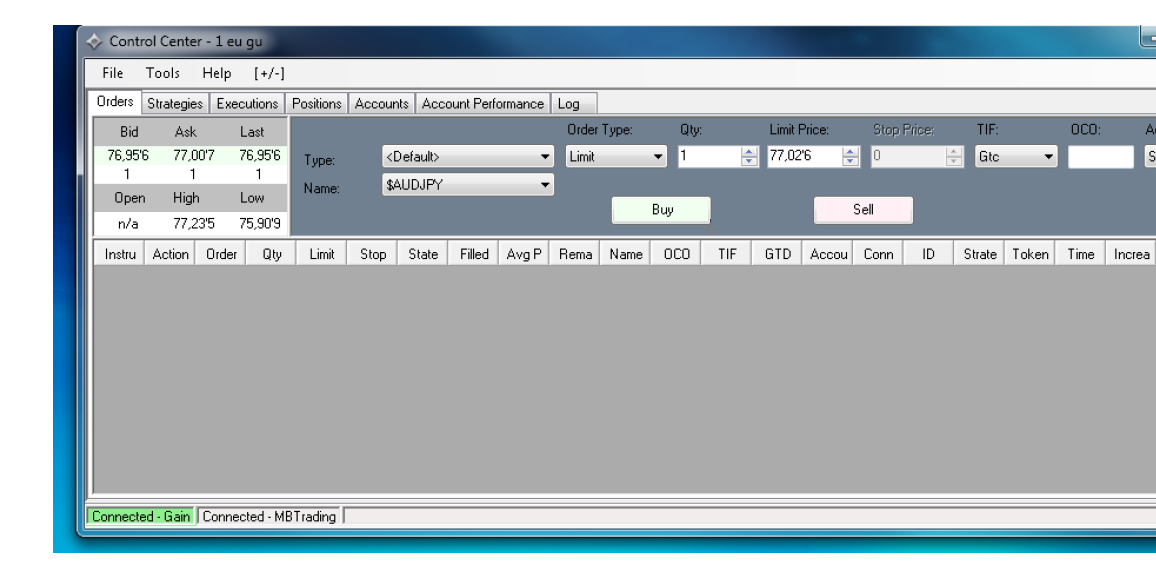This screenshot has width=1156, height=577.
Task: Sort by the Avg P column header
Action: [x=524, y=254]
